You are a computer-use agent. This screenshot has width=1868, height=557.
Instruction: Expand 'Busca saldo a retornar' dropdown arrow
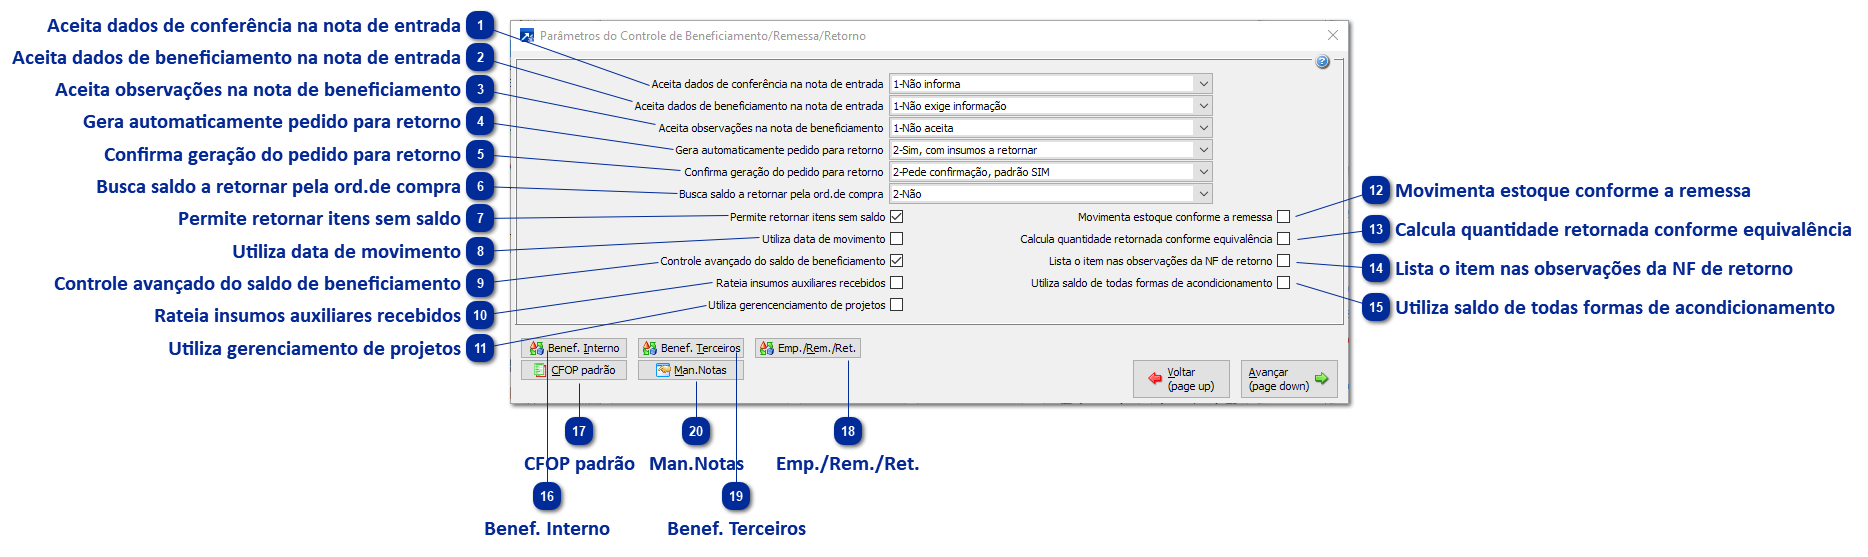(x=1204, y=194)
